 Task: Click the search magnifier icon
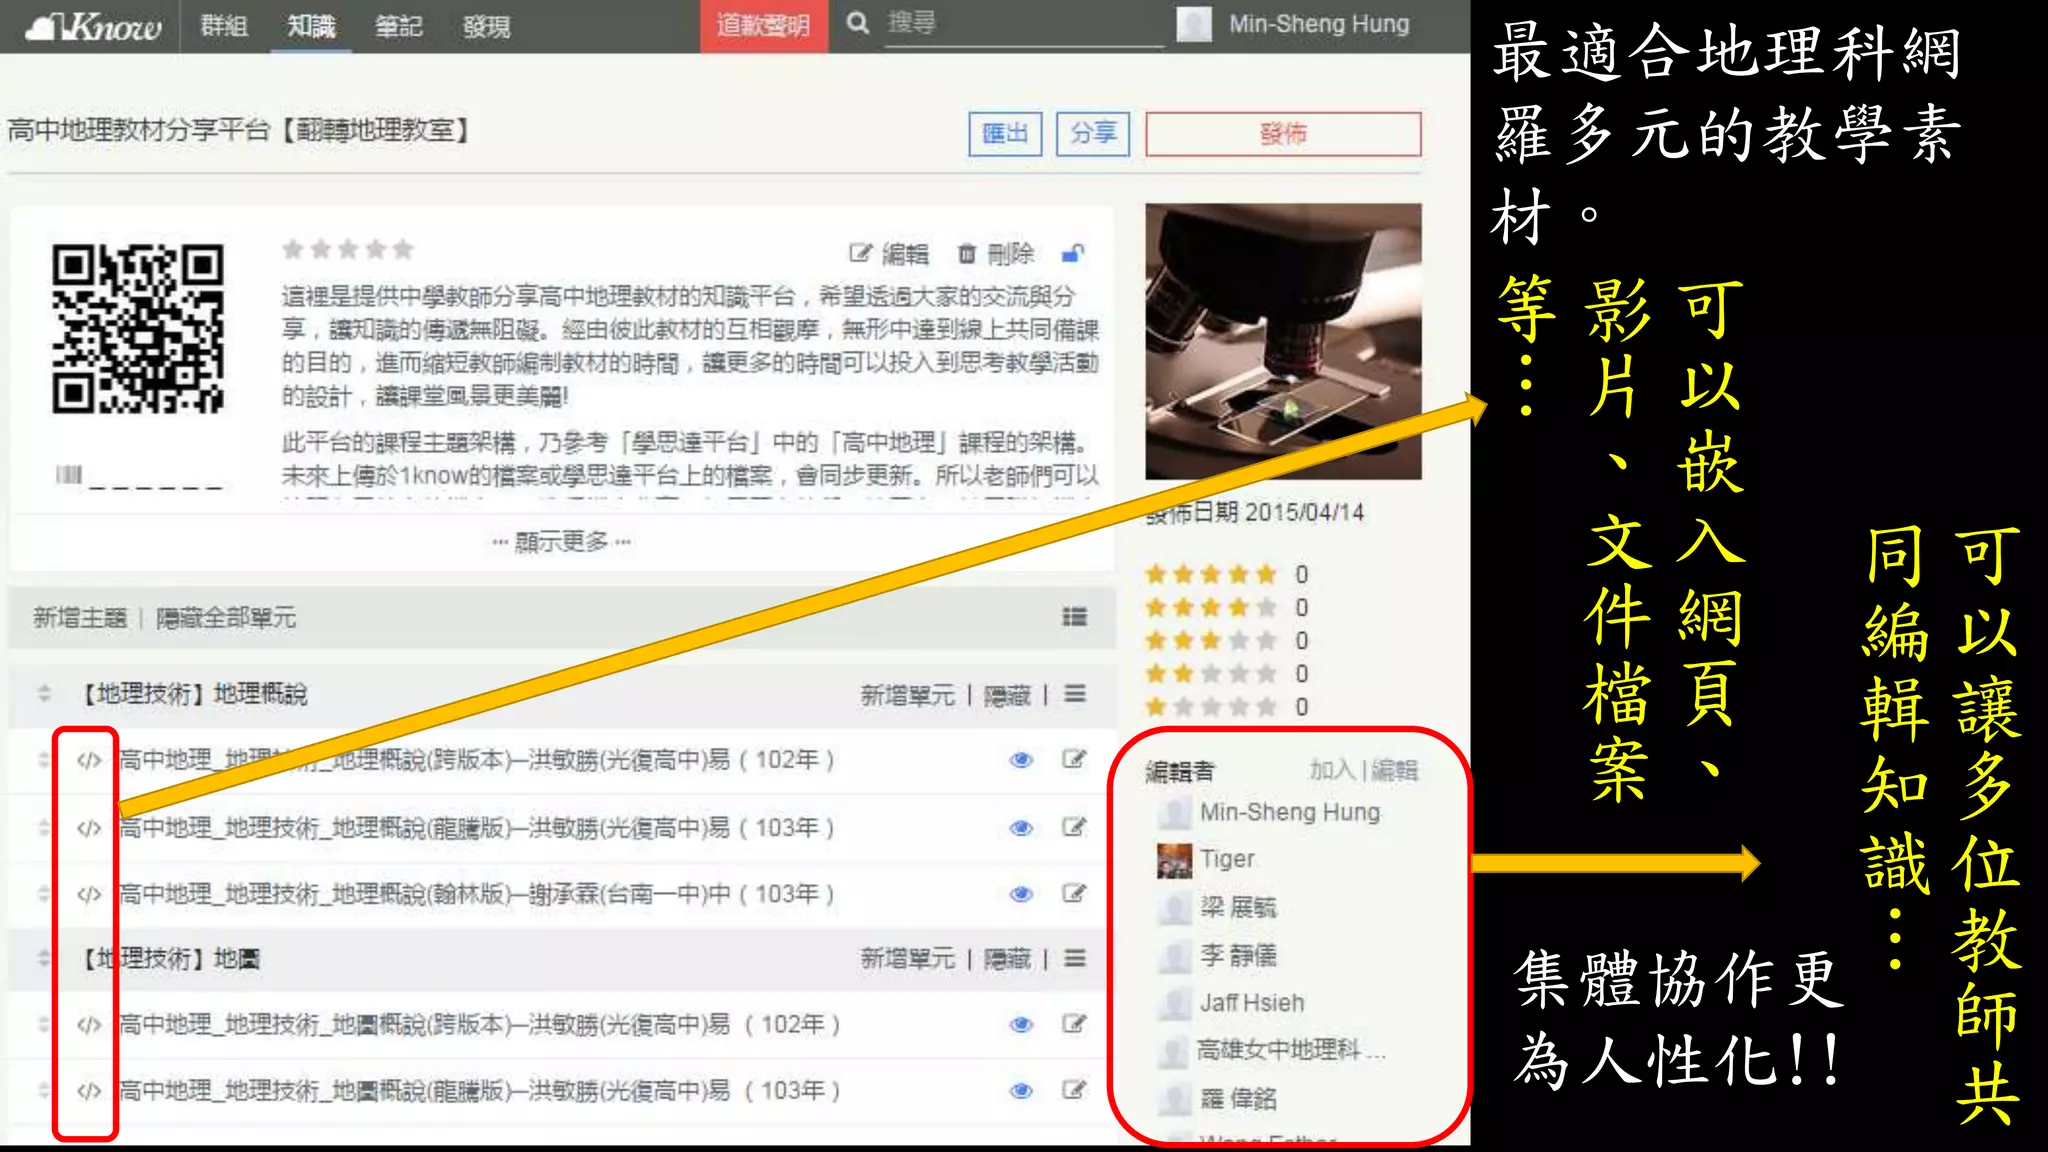[x=857, y=23]
